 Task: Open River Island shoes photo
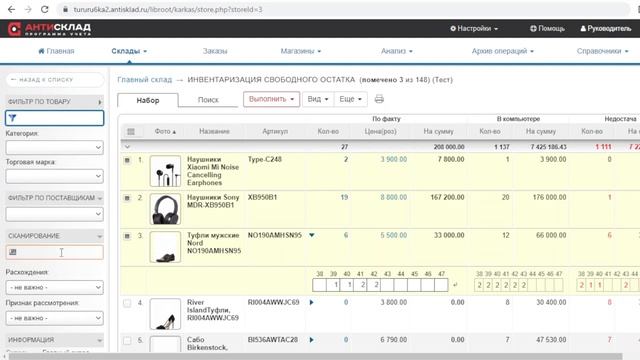165,314
